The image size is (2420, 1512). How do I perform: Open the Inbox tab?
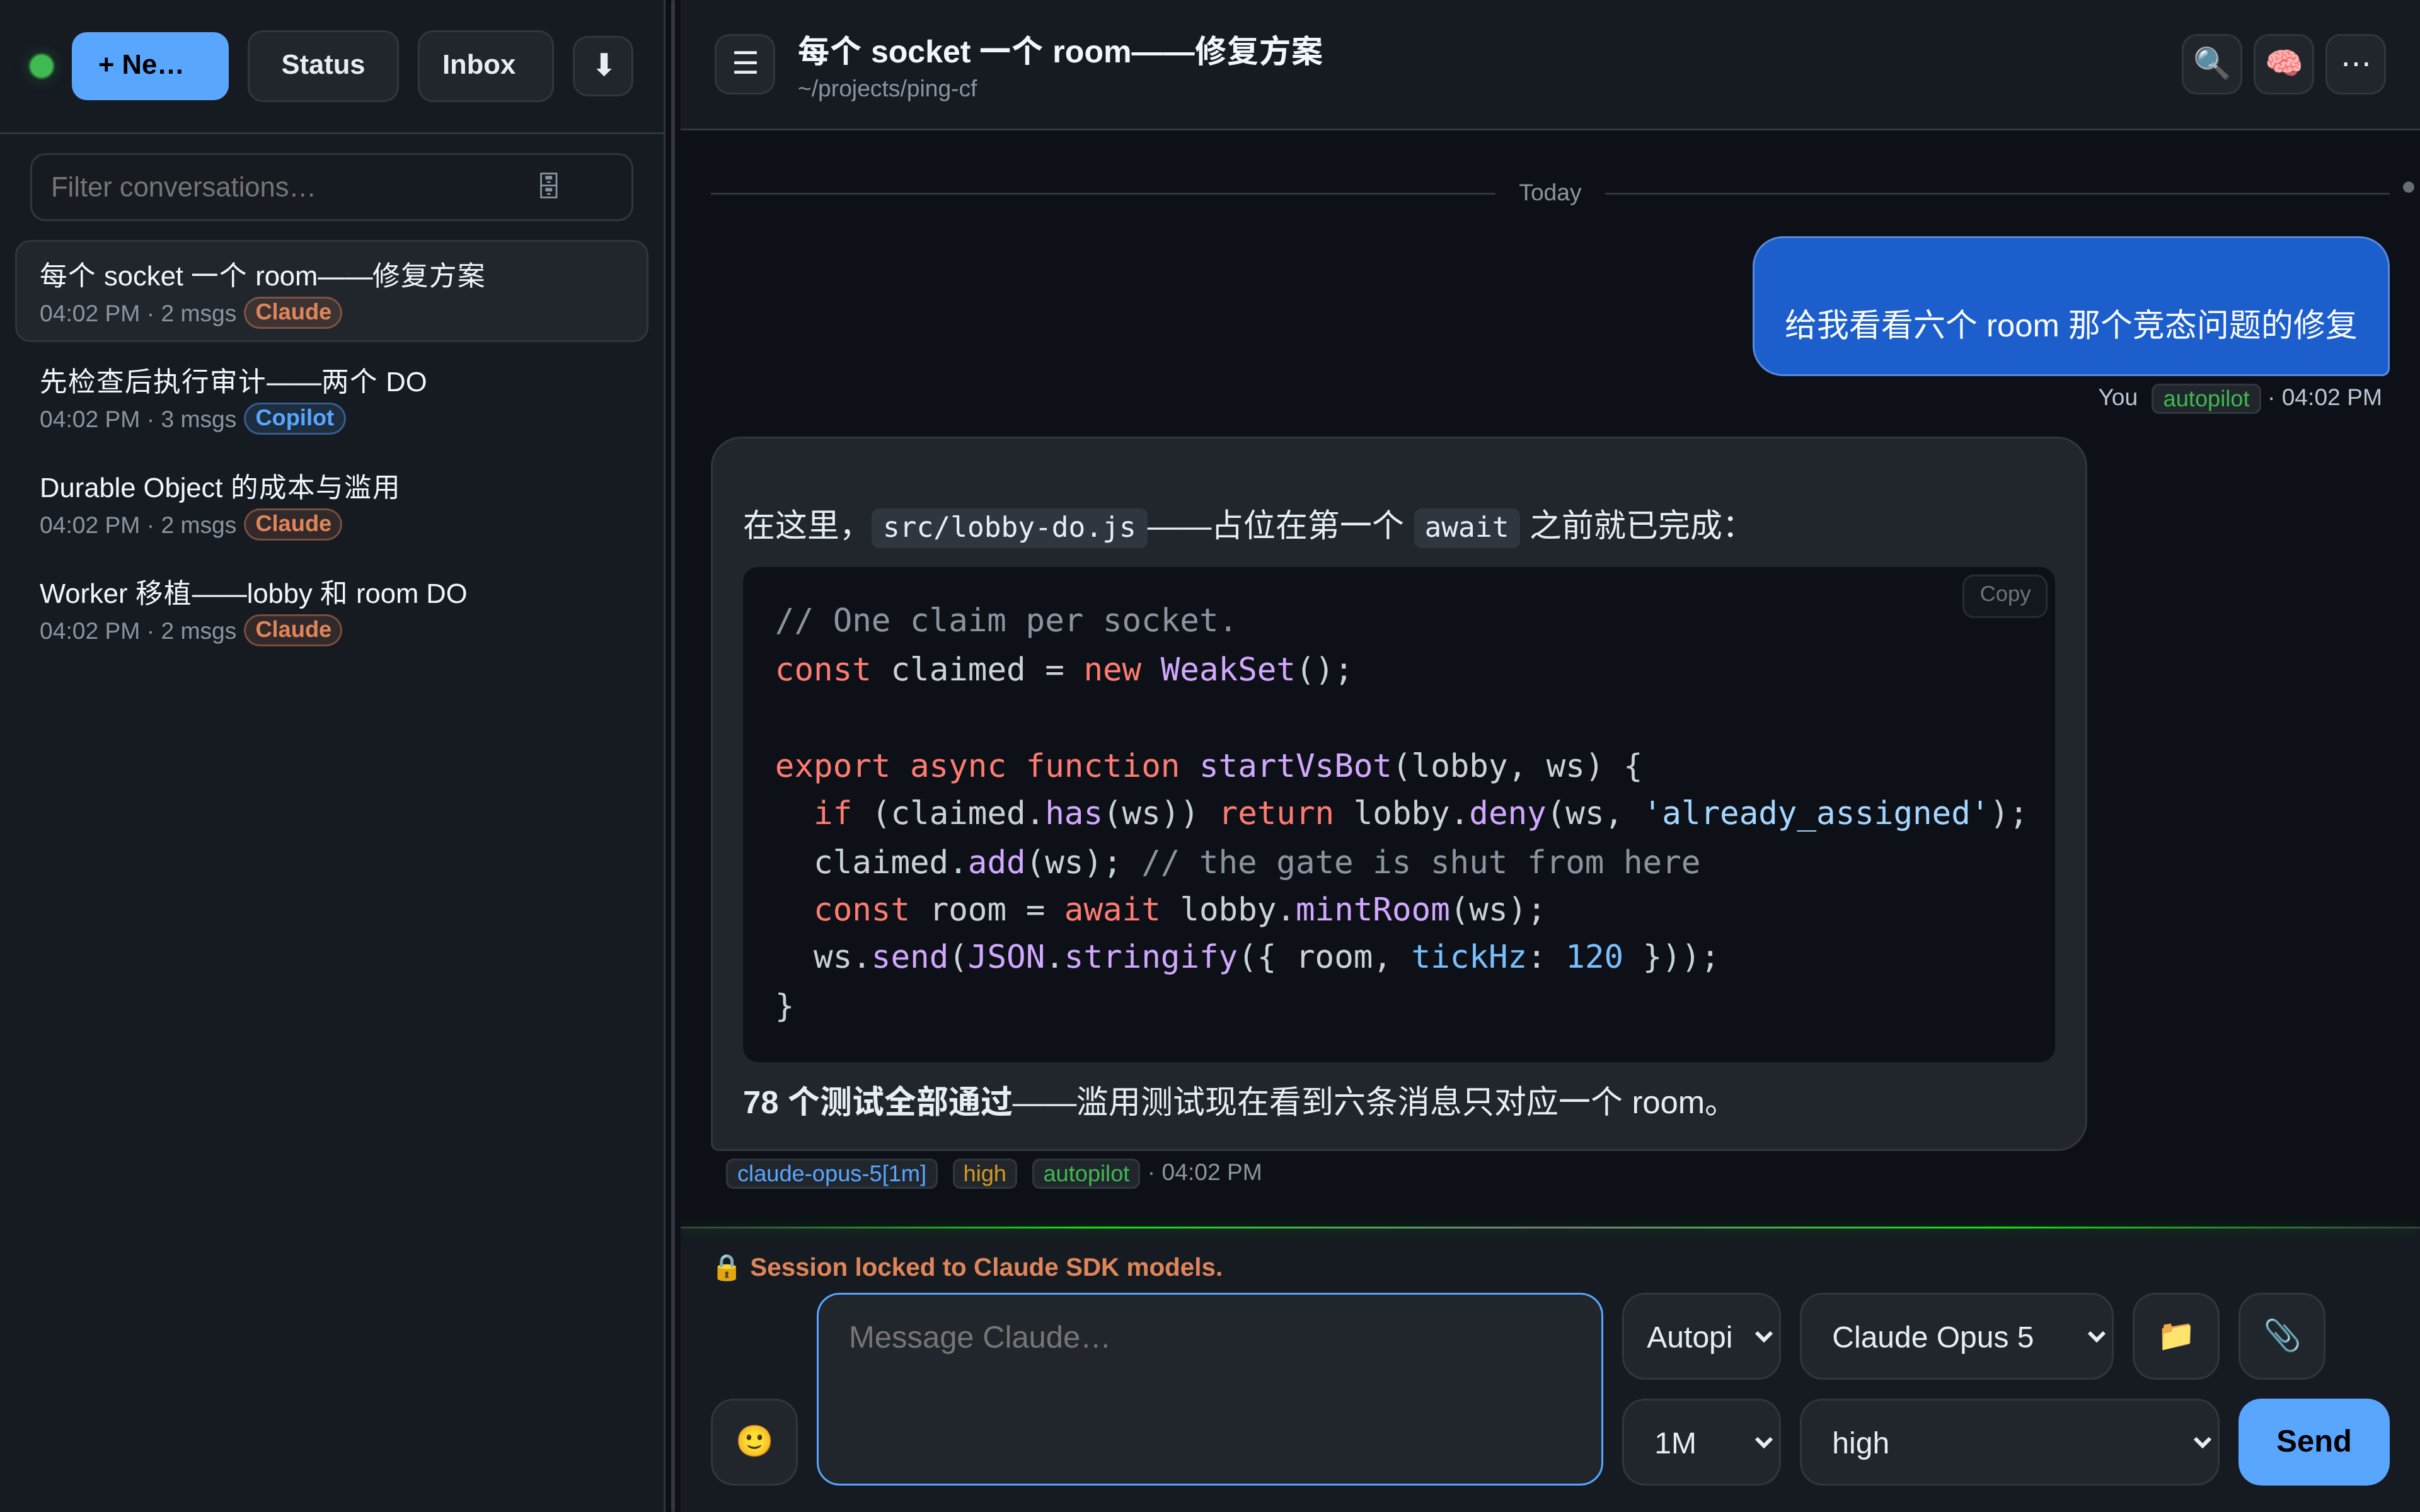(485, 65)
